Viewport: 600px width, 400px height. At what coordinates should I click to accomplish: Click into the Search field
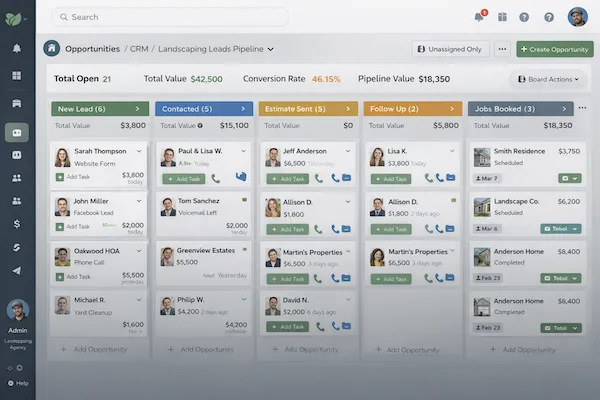tap(171, 17)
